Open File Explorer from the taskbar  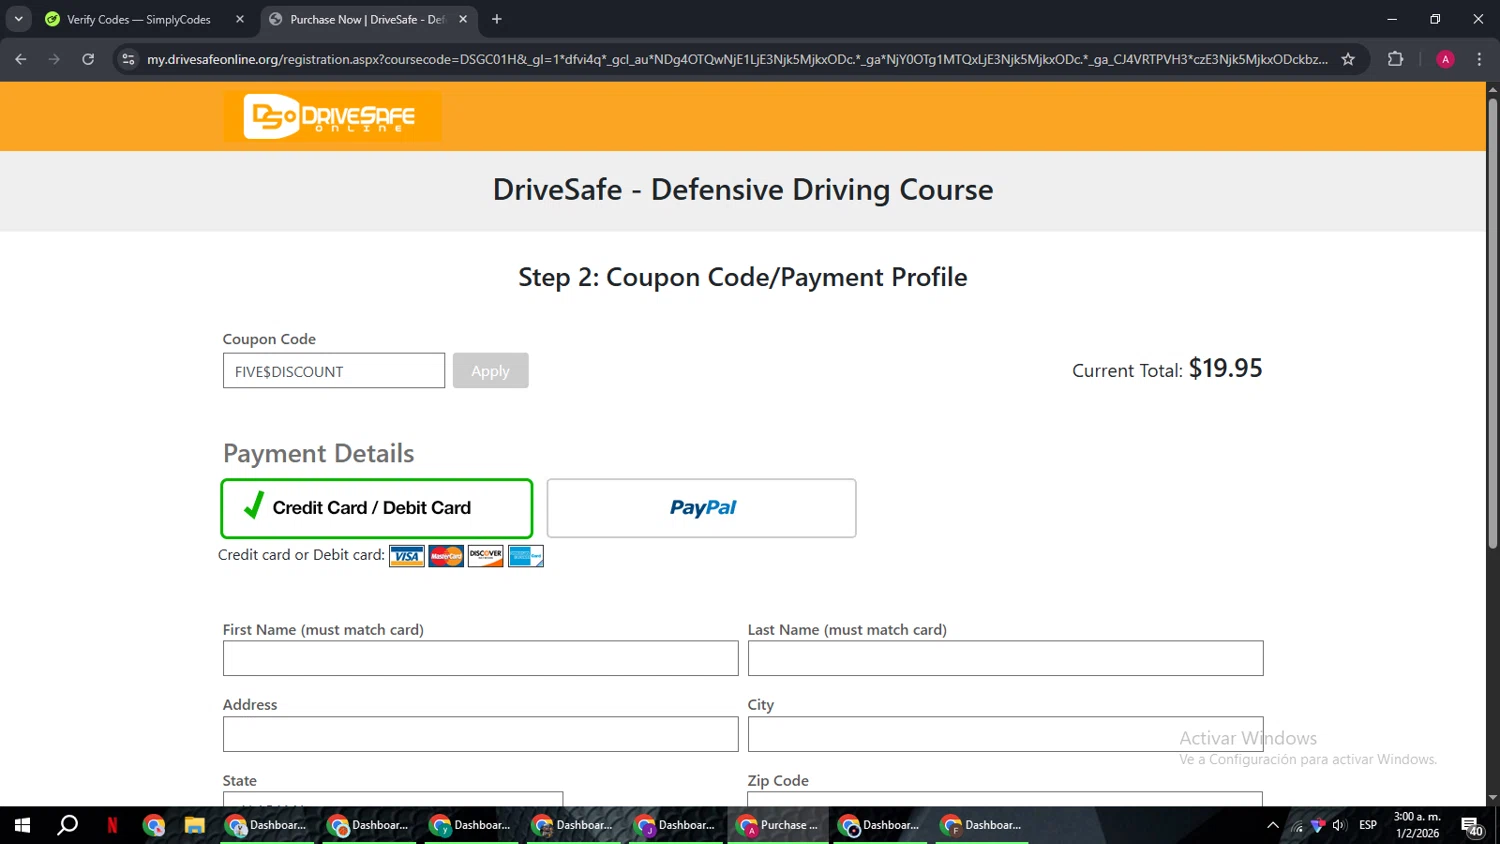[x=194, y=825]
